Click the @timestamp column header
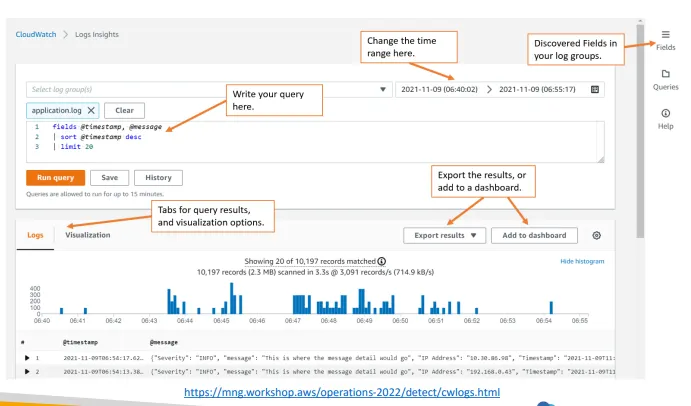The width and height of the screenshot is (691, 406). tap(80, 342)
